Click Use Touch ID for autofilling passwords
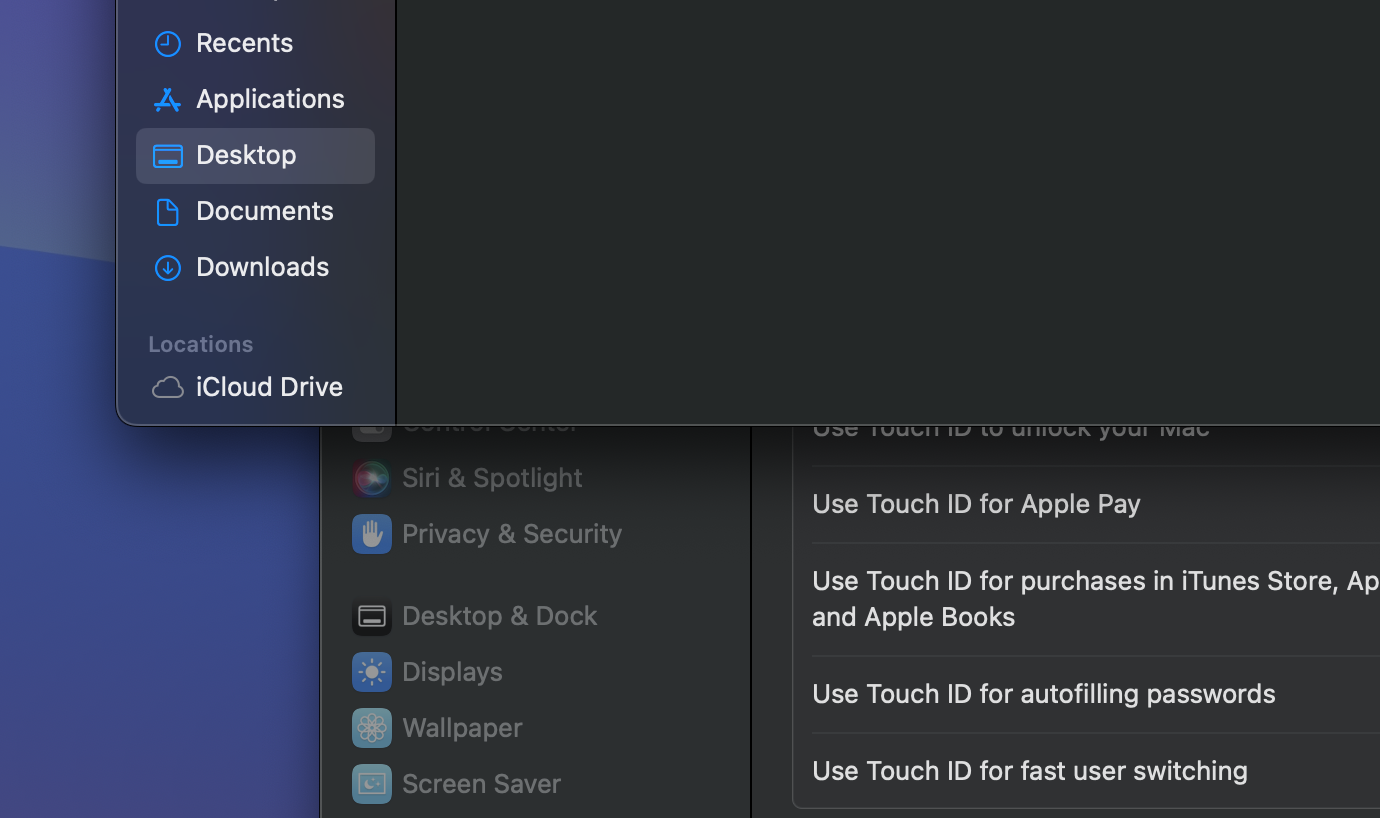1380x818 pixels. point(1043,694)
